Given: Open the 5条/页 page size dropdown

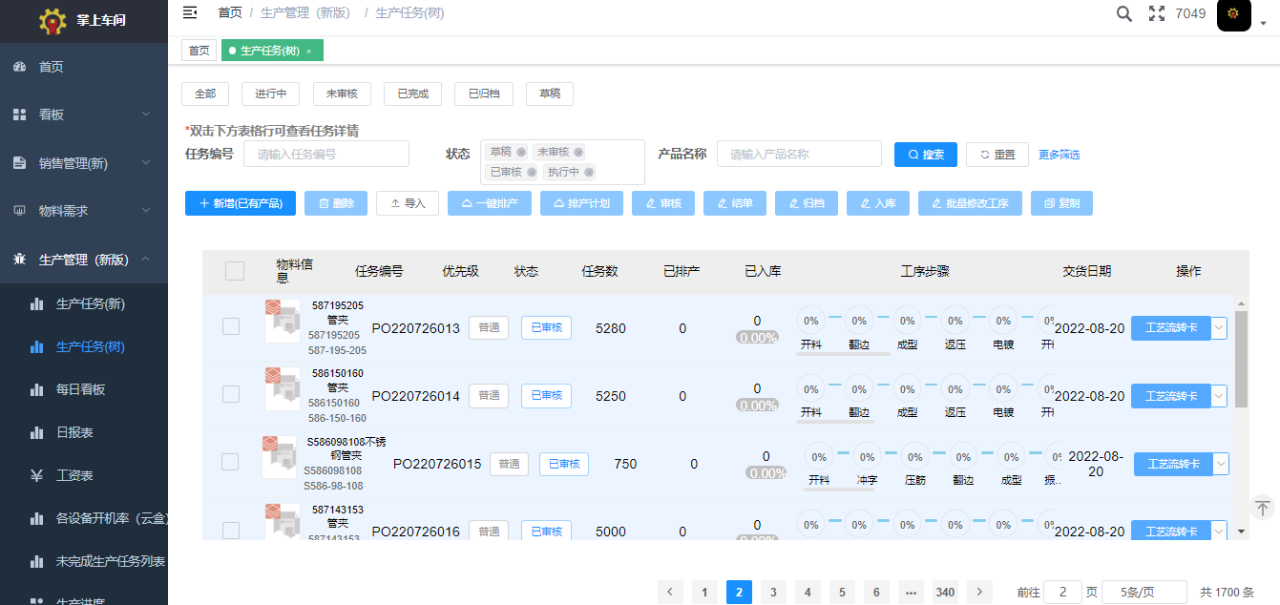Looking at the screenshot, I should click(x=1144, y=592).
